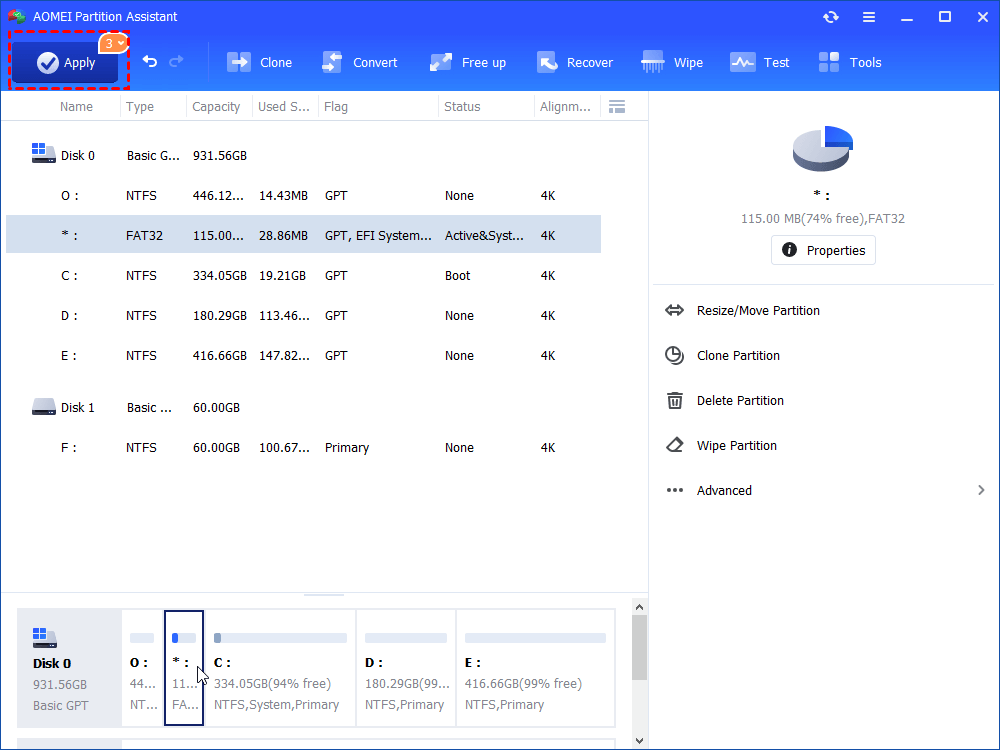Open the Clone tool
This screenshot has height=750, width=1000.
click(260, 62)
